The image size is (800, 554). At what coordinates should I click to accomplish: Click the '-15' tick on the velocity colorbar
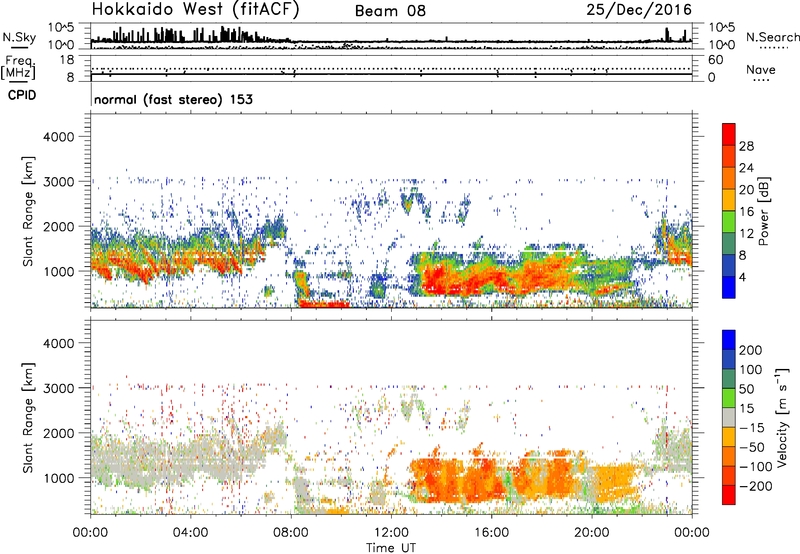pos(752,428)
